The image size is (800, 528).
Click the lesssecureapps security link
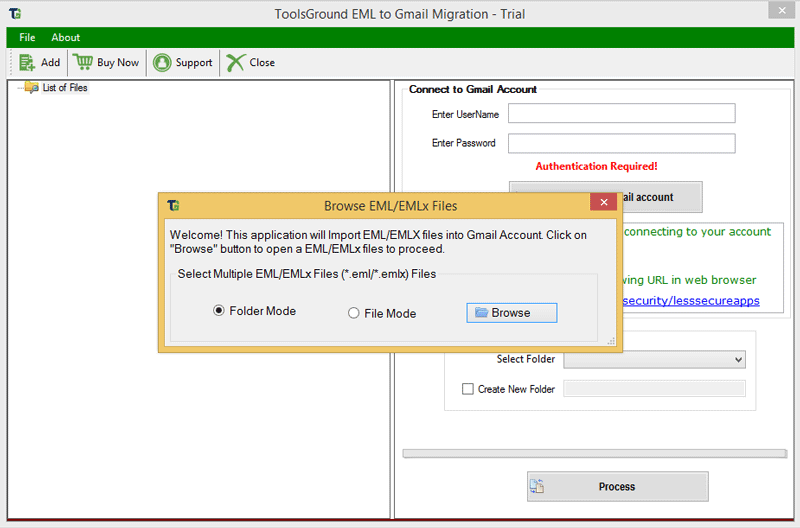(x=690, y=300)
